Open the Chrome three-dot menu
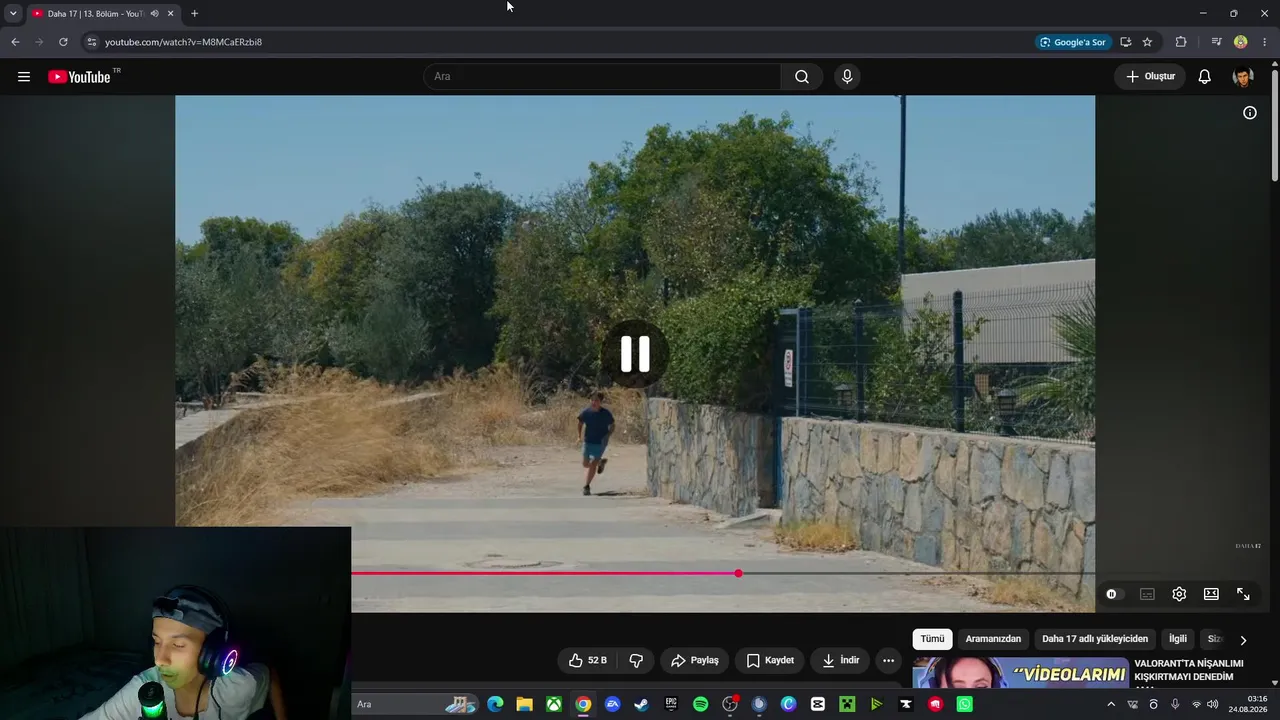 pos(1265,42)
